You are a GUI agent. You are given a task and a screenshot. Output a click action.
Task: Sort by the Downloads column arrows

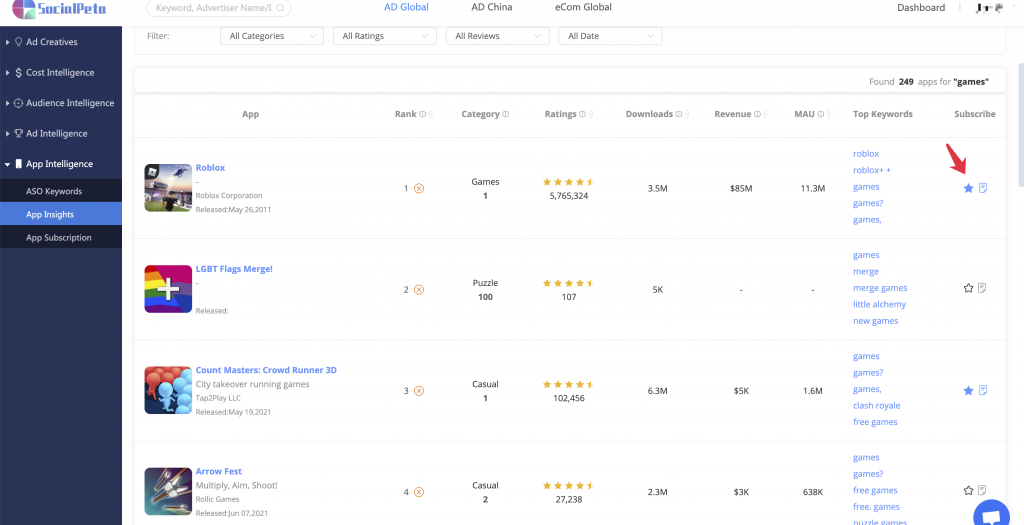[x=687, y=114]
